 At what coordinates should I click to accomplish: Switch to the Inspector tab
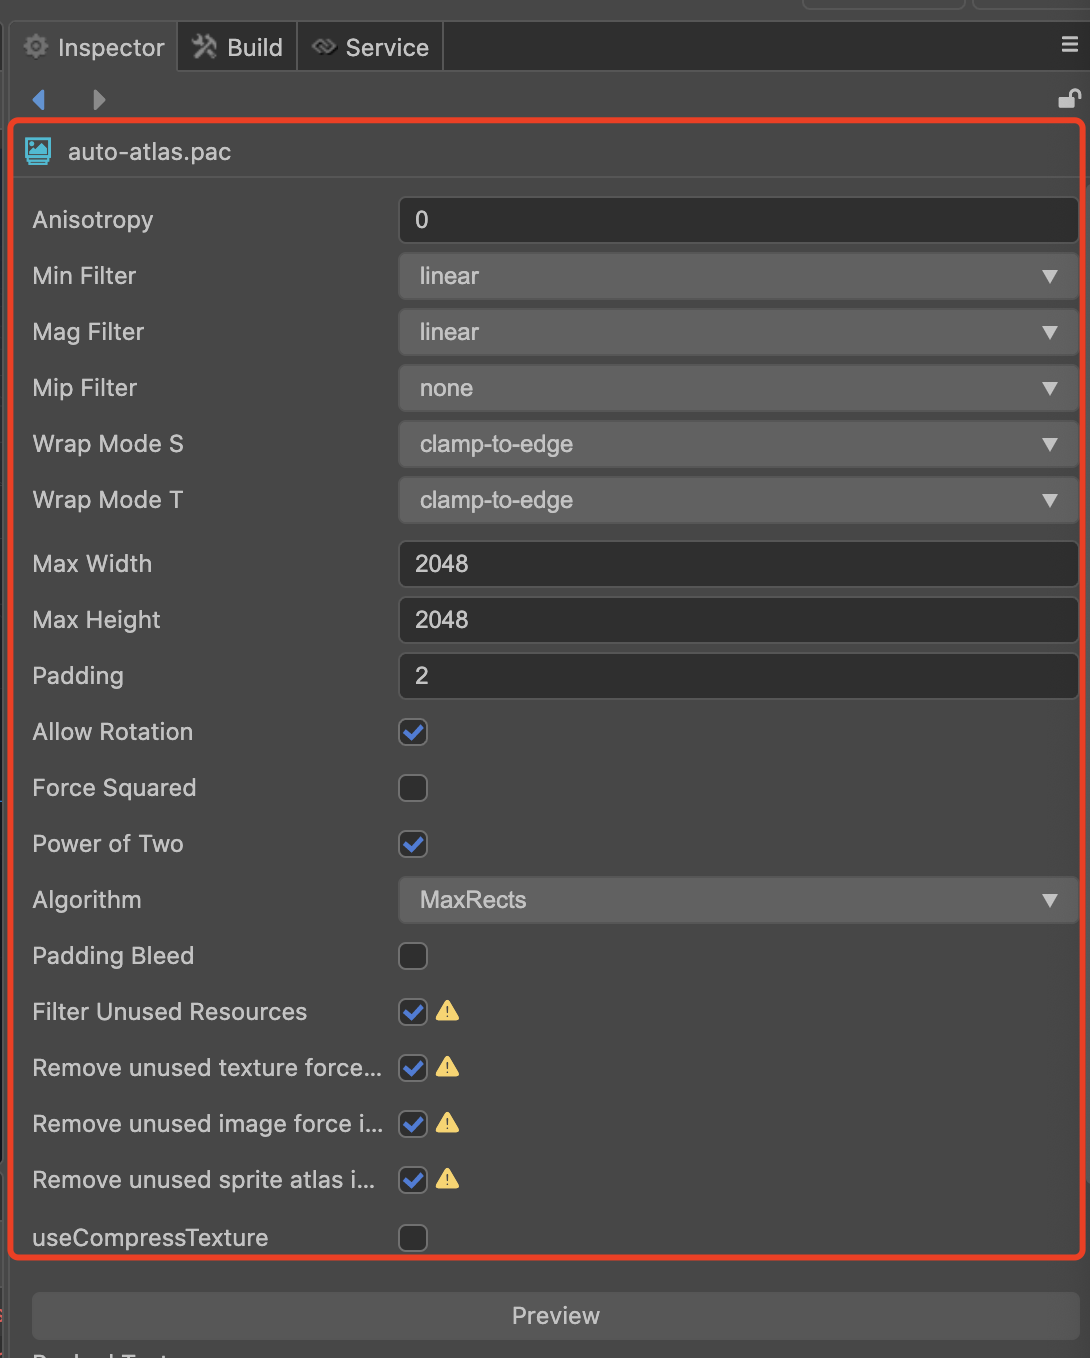(94, 47)
